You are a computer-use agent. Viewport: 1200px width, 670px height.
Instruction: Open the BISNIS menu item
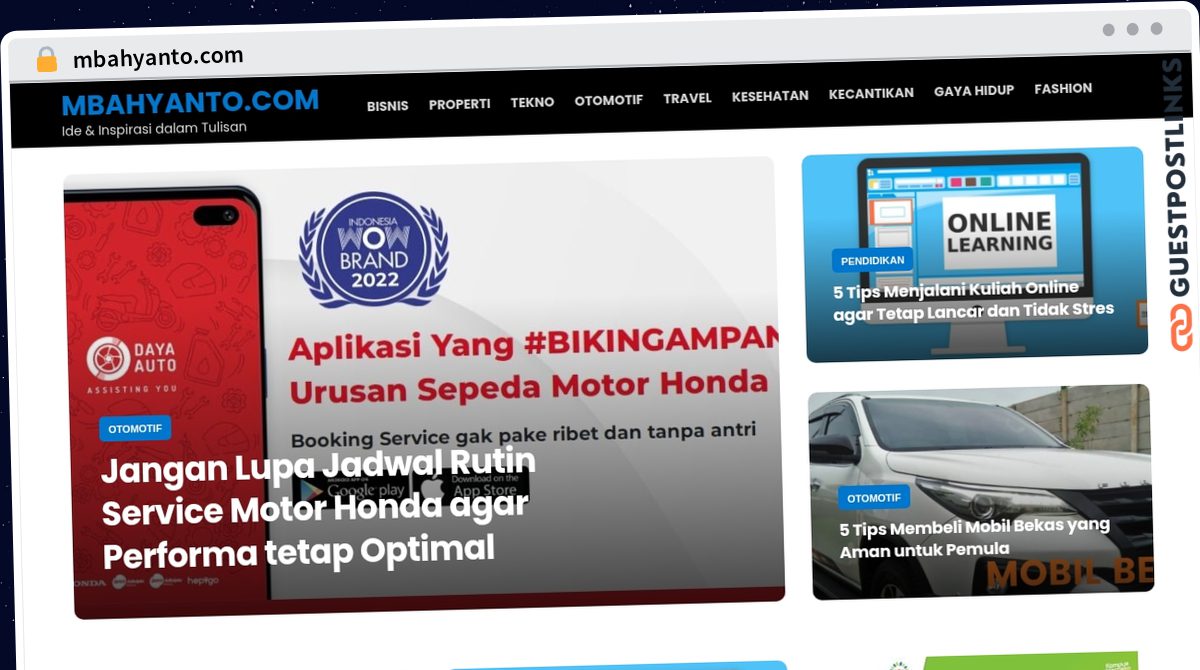[387, 105]
